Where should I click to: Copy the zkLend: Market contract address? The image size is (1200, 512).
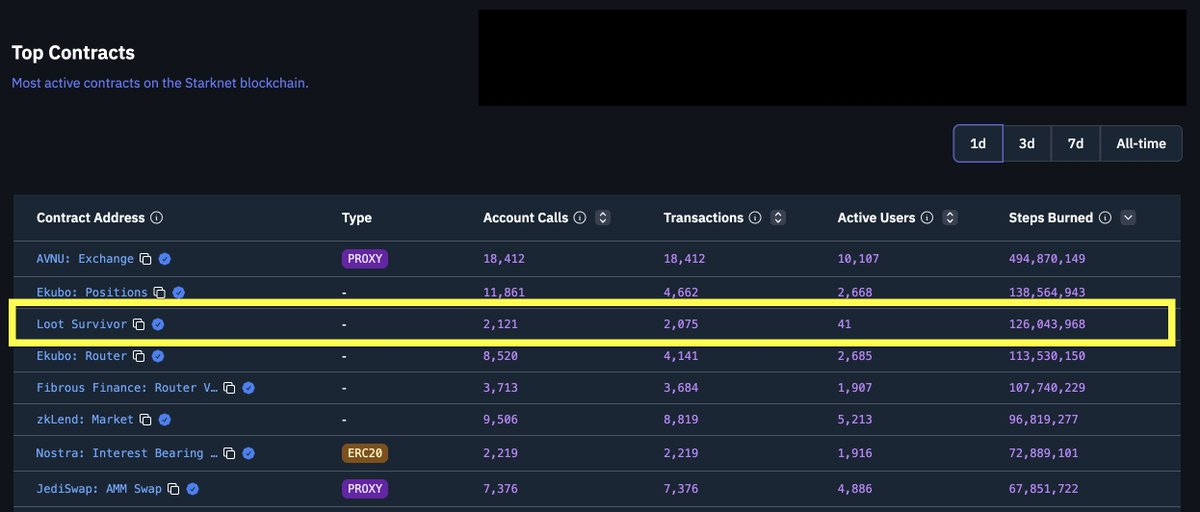[146, 420]
